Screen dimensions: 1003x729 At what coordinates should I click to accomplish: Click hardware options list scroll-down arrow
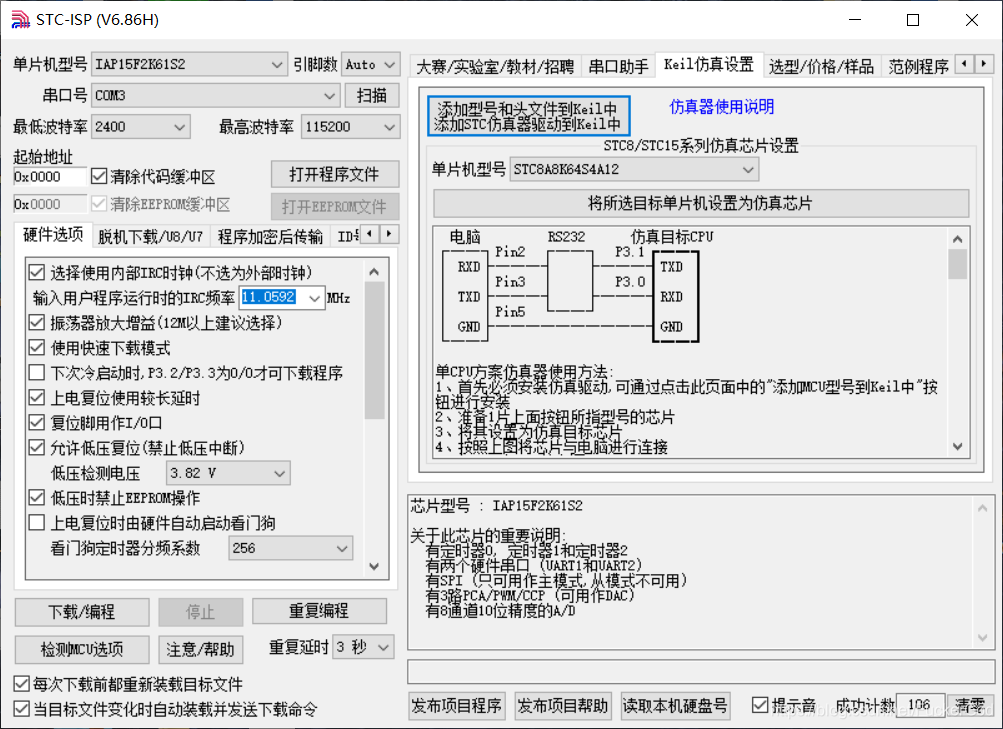pos(375,566)
